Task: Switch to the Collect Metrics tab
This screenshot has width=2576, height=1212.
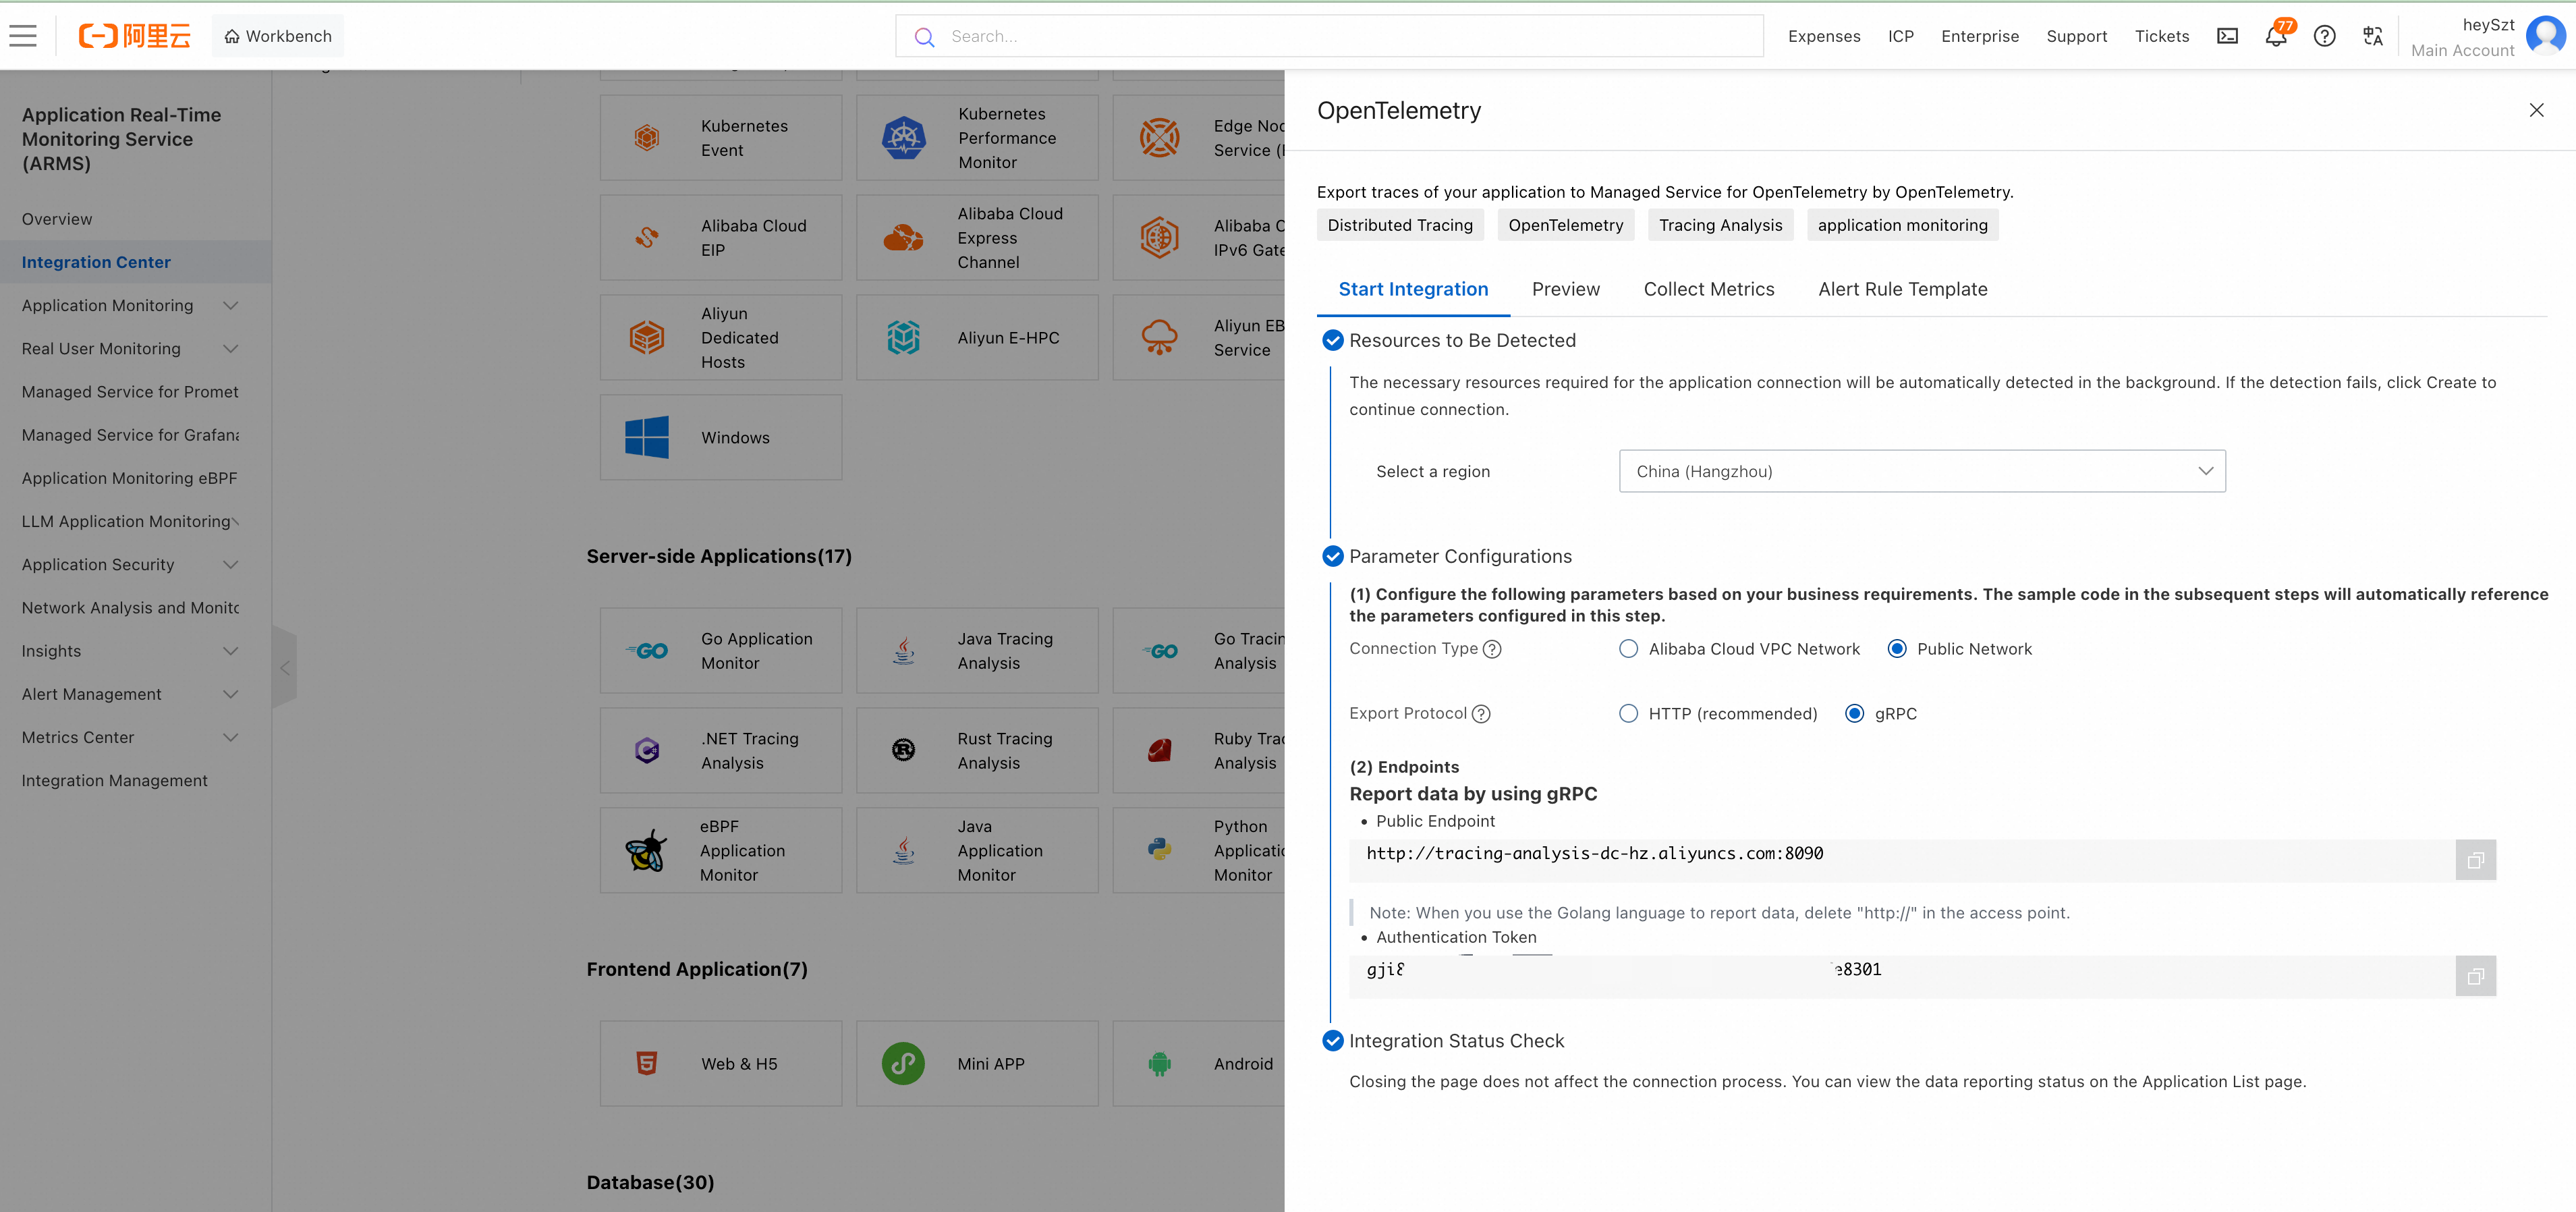Action: coord(1709,289)
